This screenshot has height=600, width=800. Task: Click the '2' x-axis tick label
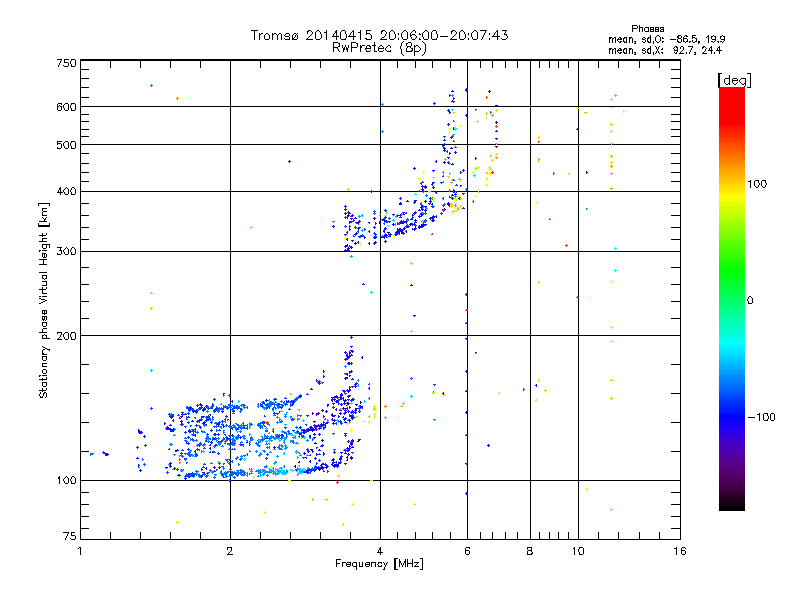tap(230, 551)
